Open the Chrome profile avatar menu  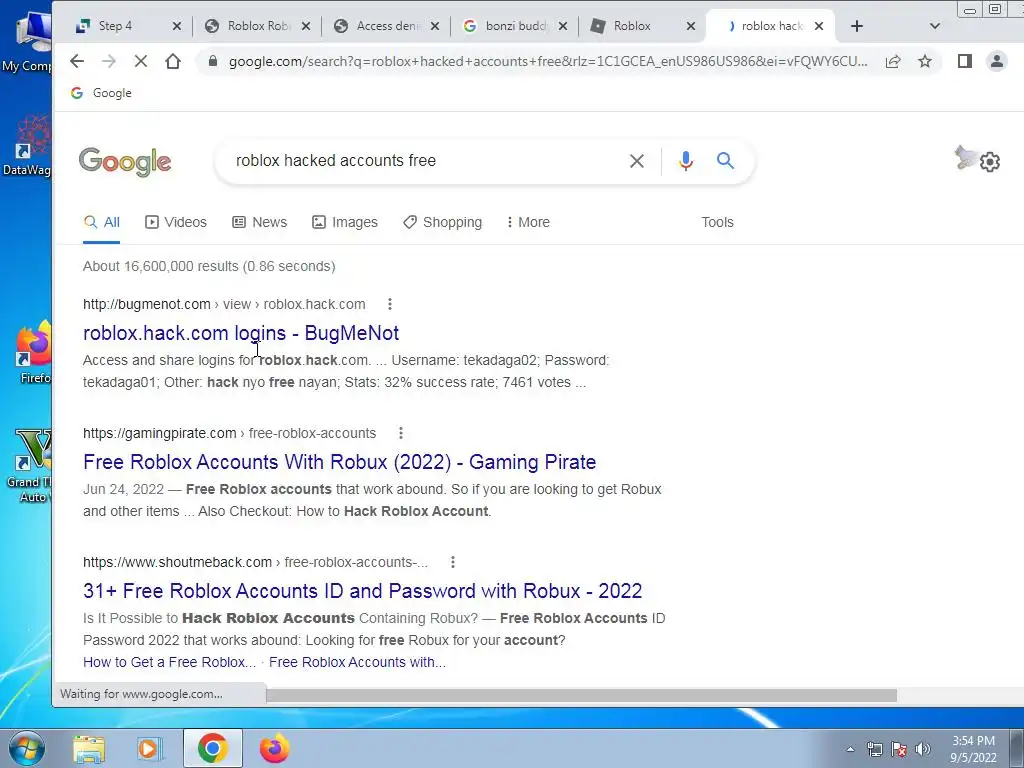point(997,61)
